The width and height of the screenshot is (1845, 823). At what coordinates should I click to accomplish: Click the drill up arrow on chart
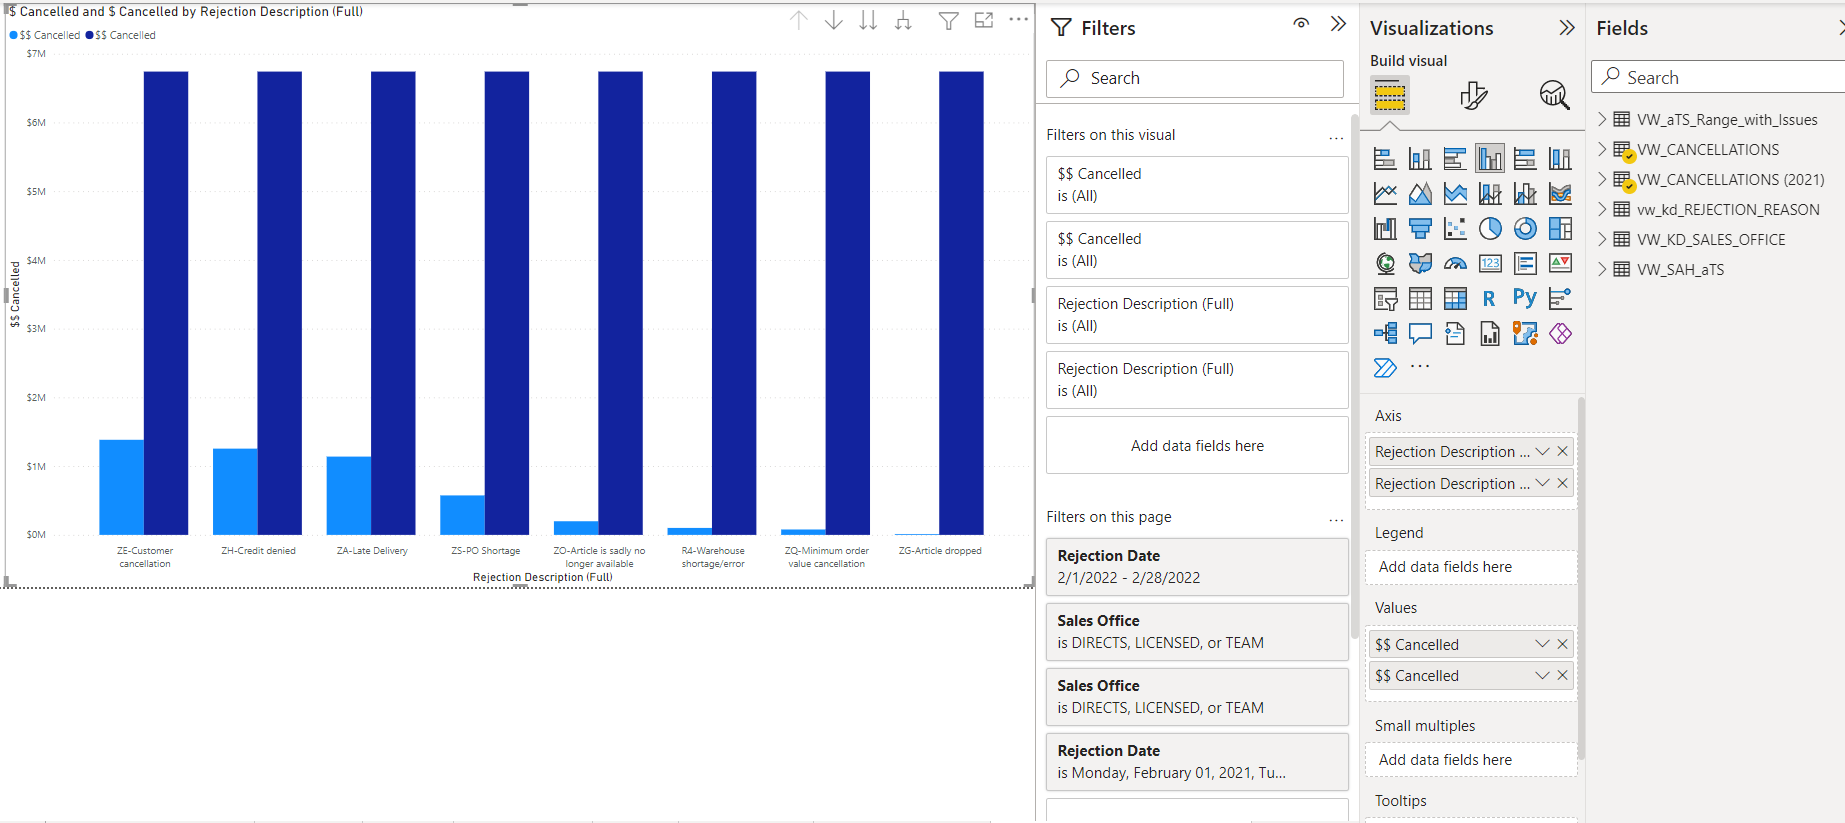click(799, 20)
